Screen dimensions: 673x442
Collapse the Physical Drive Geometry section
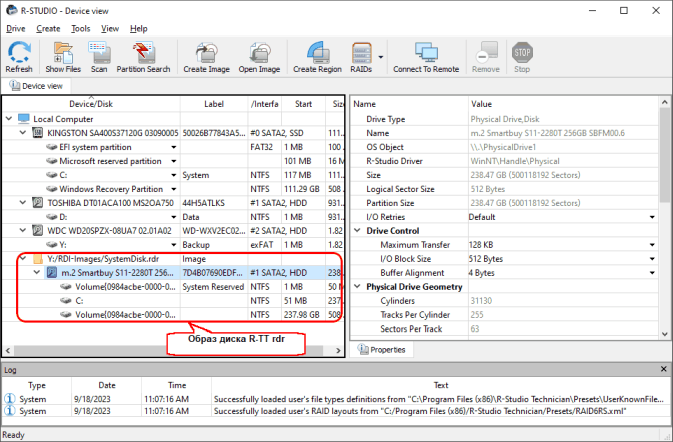click(357, 286)
